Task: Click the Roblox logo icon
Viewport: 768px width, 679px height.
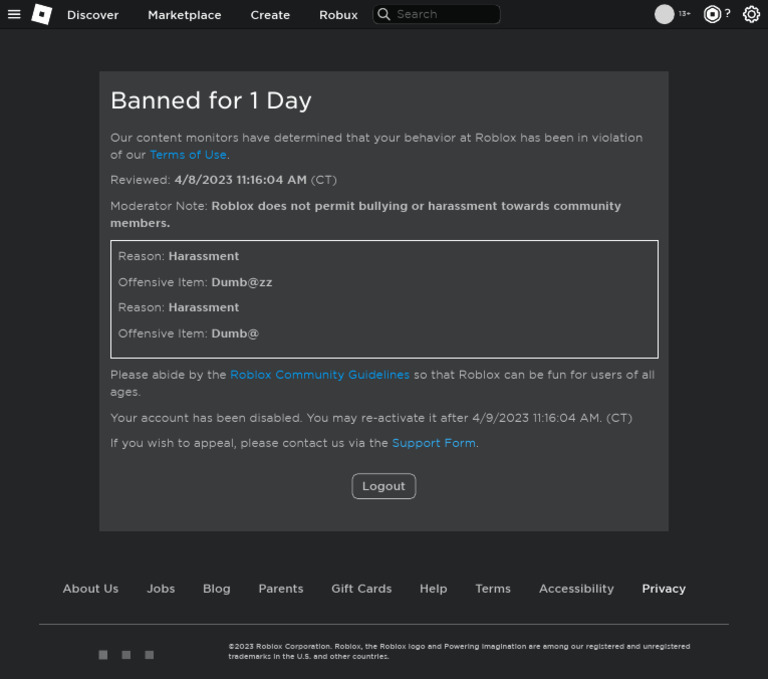Action: 42,14
